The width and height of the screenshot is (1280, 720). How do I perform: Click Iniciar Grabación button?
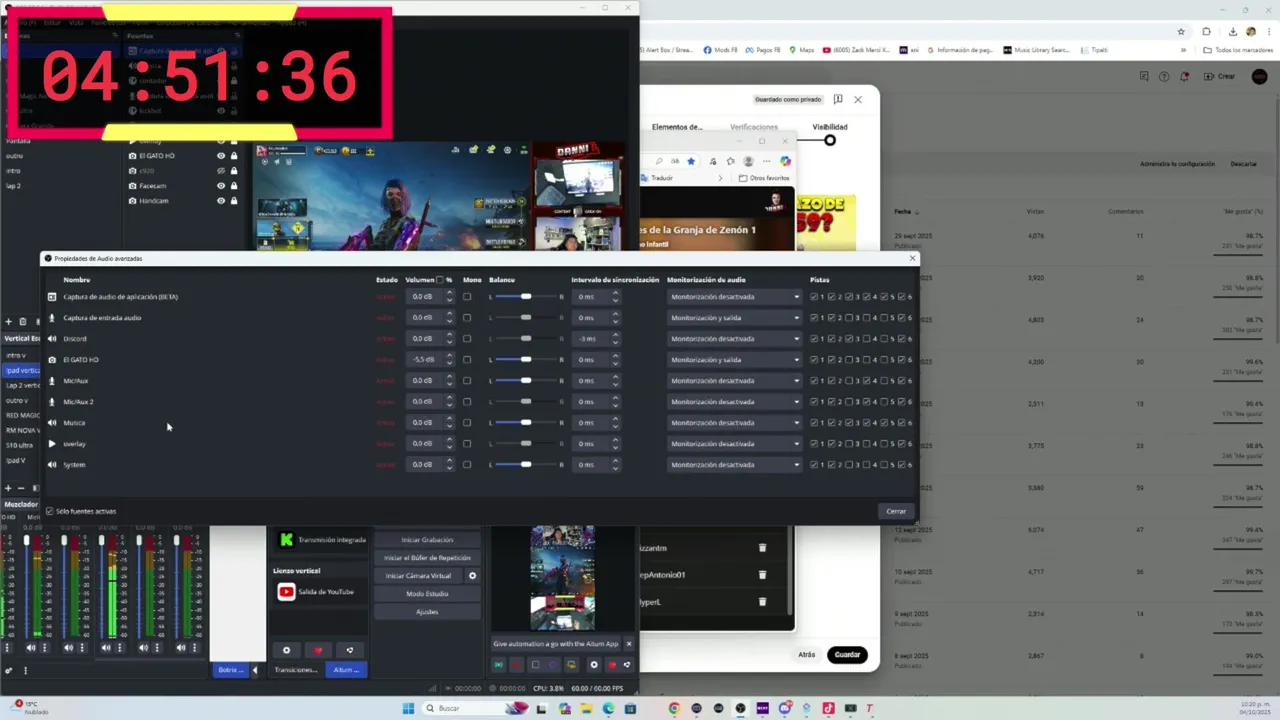(427, 540)
